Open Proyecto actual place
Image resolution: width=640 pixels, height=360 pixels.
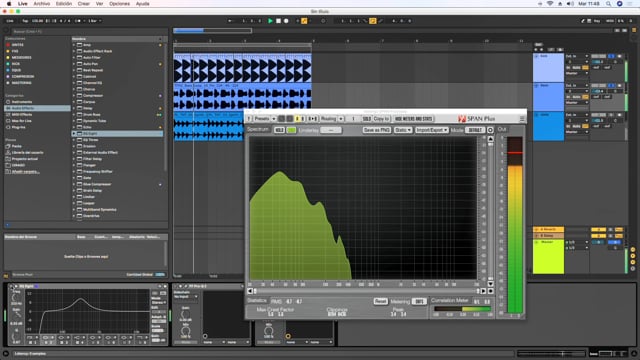coord(24,159)
